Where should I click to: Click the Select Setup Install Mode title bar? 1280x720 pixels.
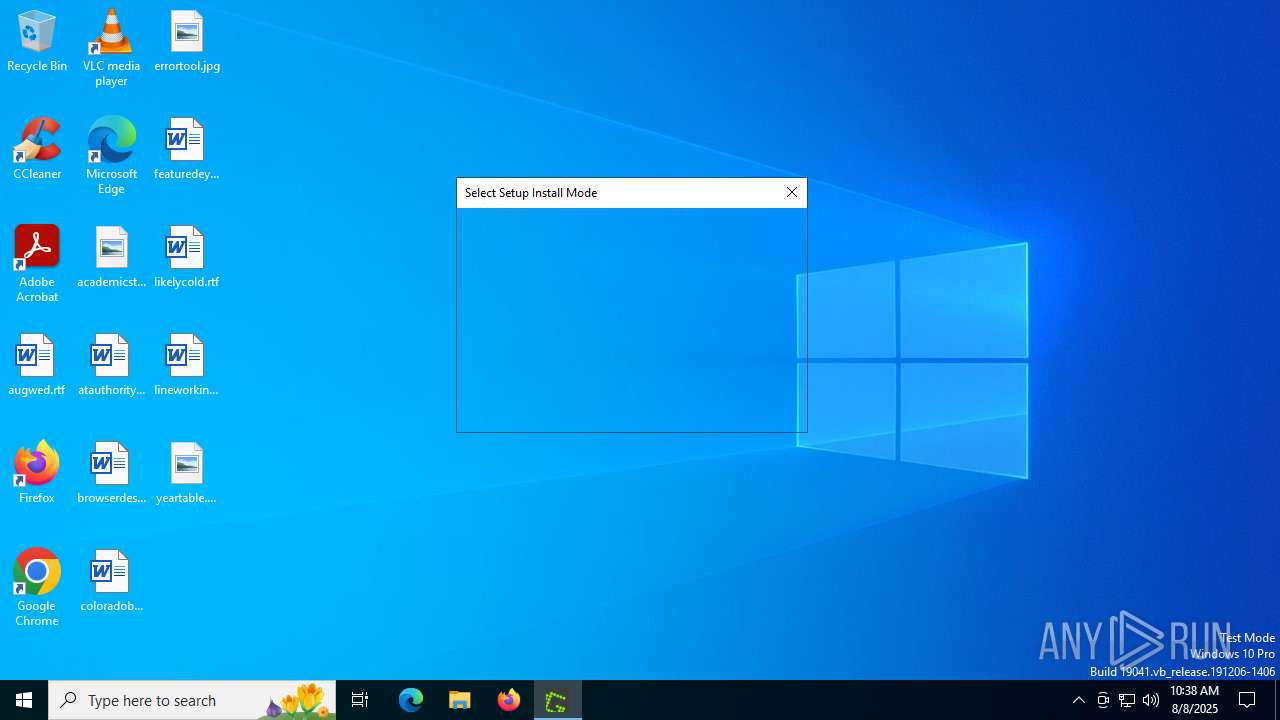pos(617,193)
